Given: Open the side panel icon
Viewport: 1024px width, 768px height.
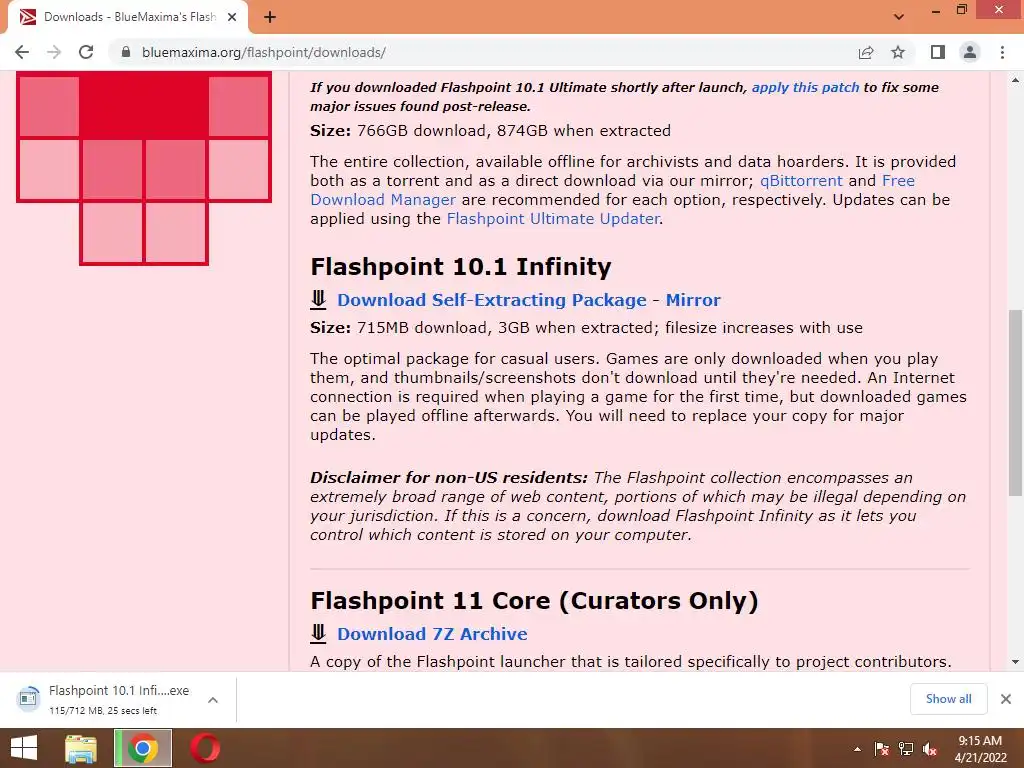Looking at the screenshot, I should point(938,52).
